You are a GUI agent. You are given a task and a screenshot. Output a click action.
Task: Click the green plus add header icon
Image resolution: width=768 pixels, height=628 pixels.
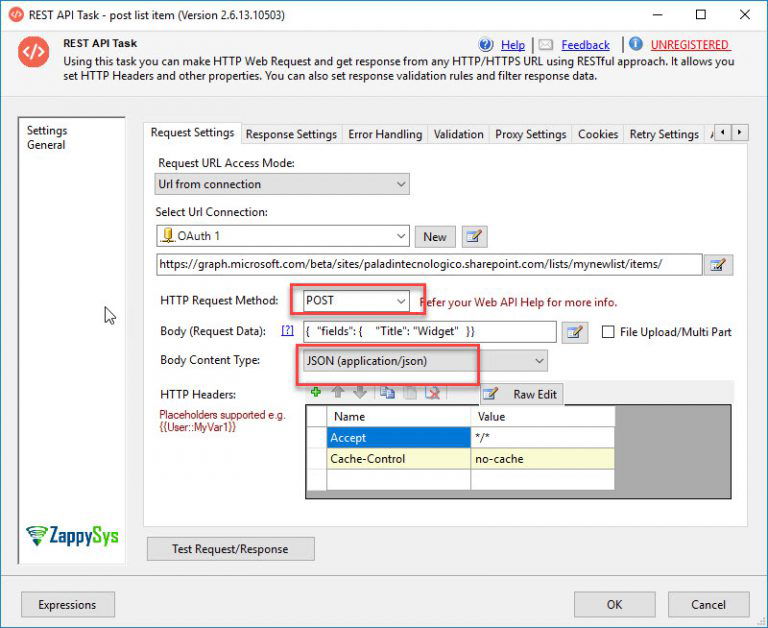pyautogui.click(x=317, y=393)
